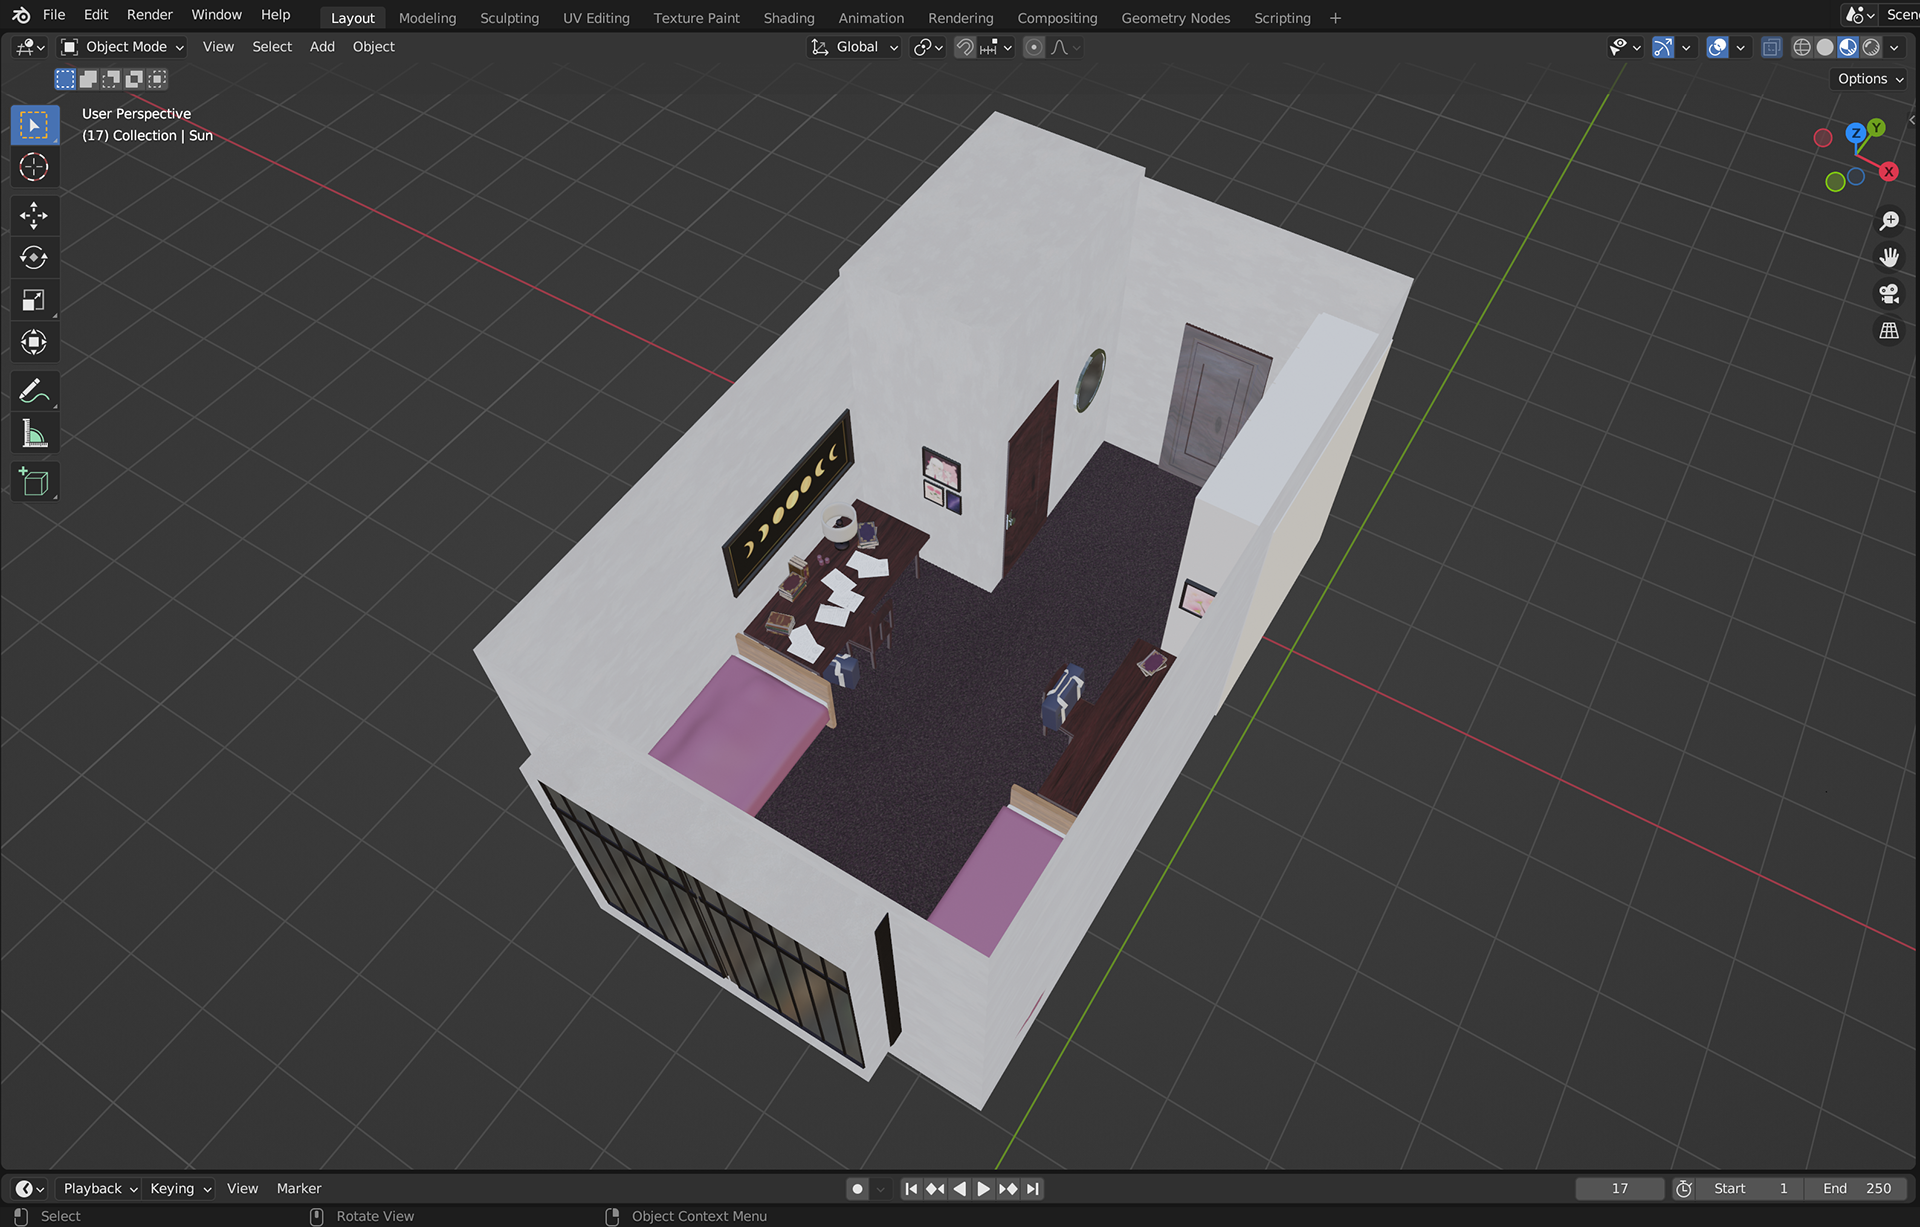Select the Move tool
Image resolution: width=1920 pixels, height=1227 pixels.
tap(34, 216)
